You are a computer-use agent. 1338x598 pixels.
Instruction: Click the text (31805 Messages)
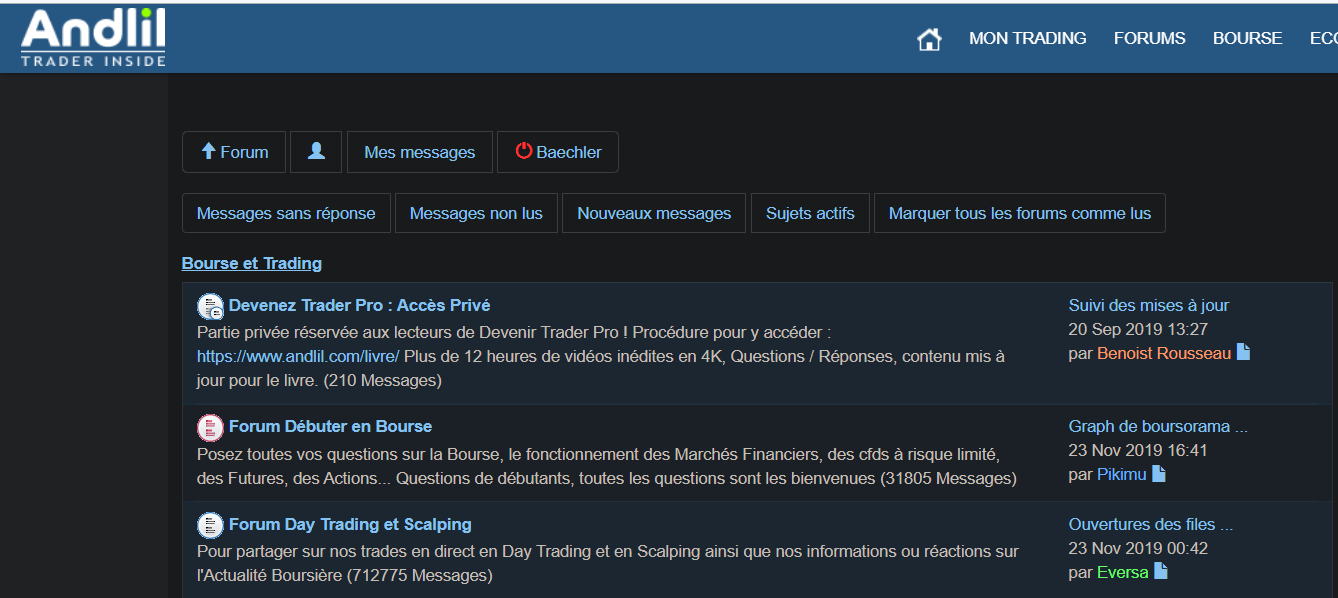point(948,478)
